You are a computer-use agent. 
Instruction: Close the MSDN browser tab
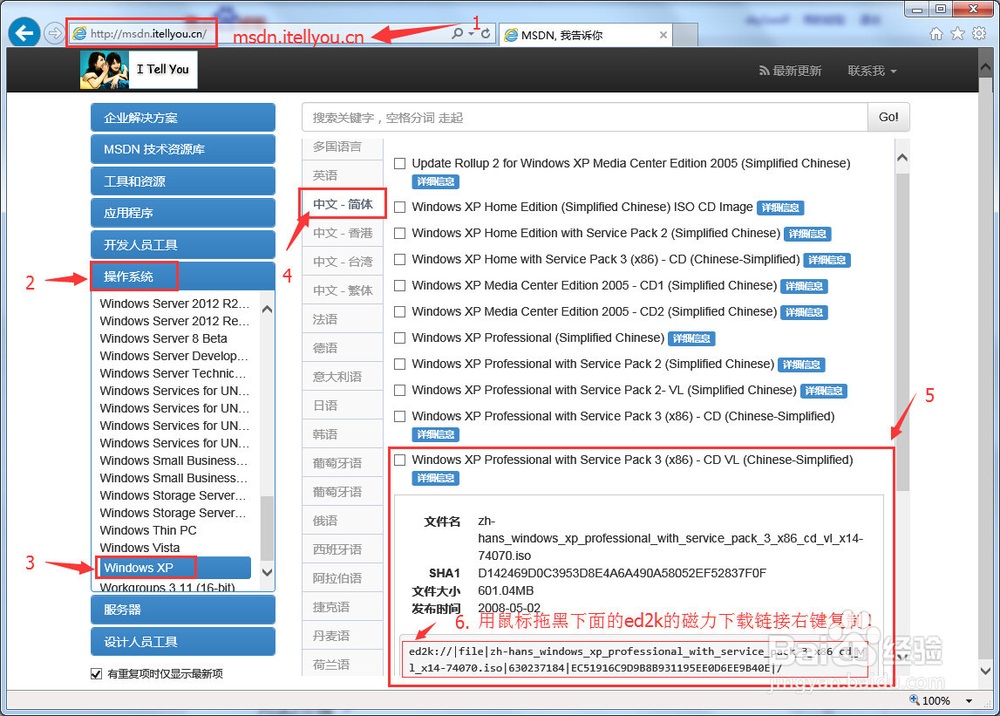[663, 35]
